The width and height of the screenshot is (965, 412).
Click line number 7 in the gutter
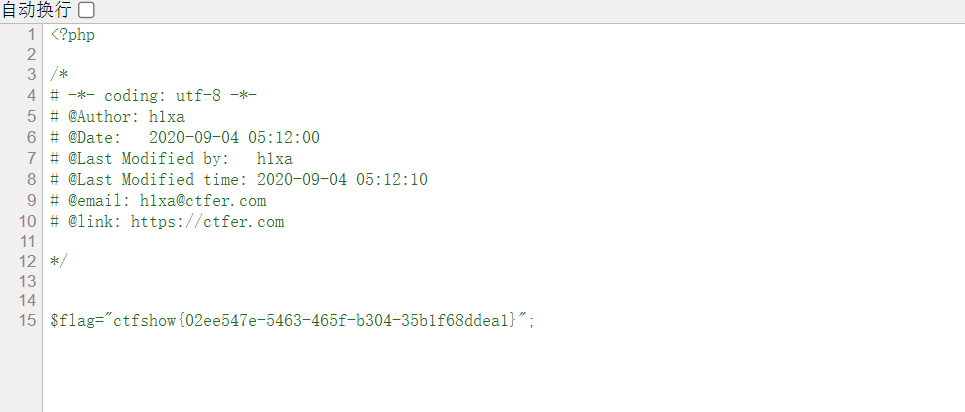click(32, 159)
